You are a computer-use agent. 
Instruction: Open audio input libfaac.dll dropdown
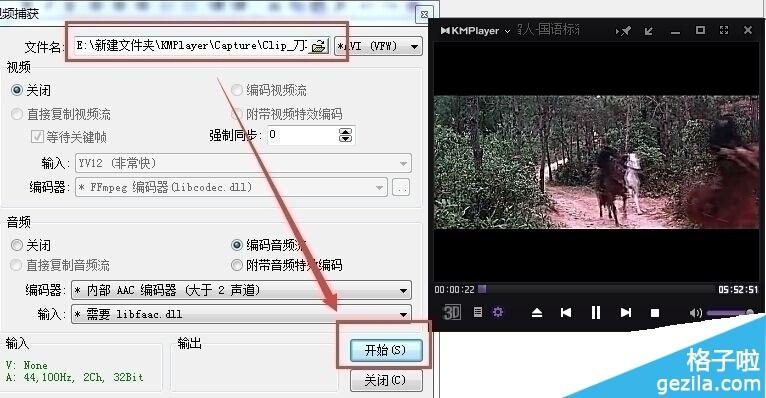241,314
